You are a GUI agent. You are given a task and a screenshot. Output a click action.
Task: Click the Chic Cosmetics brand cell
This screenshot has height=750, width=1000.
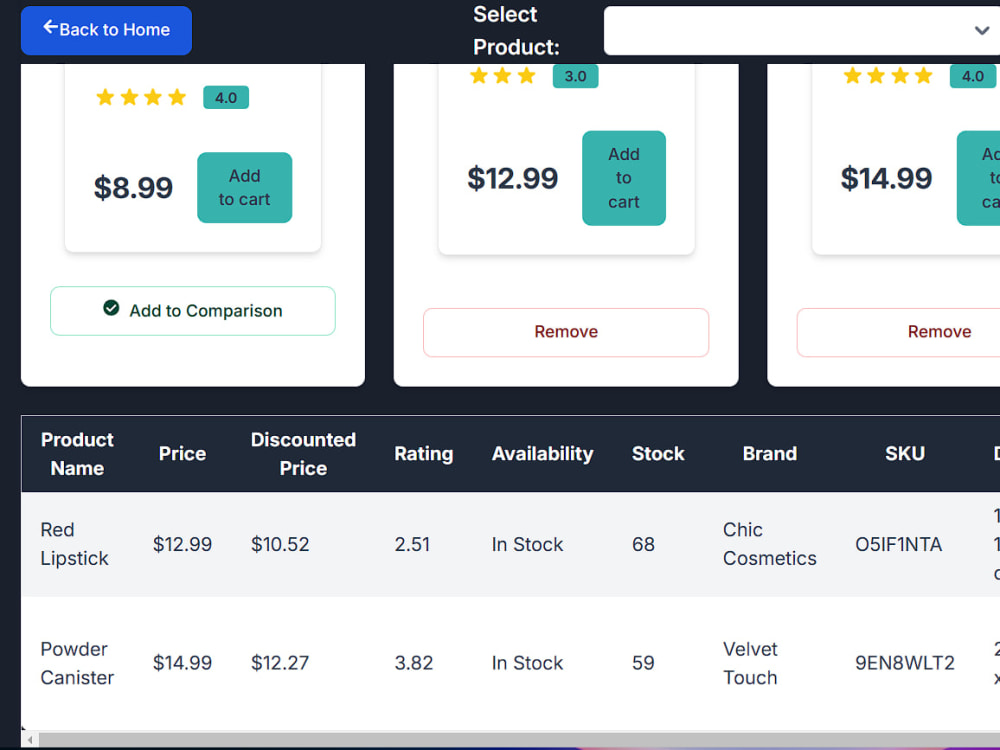[770, 544]
